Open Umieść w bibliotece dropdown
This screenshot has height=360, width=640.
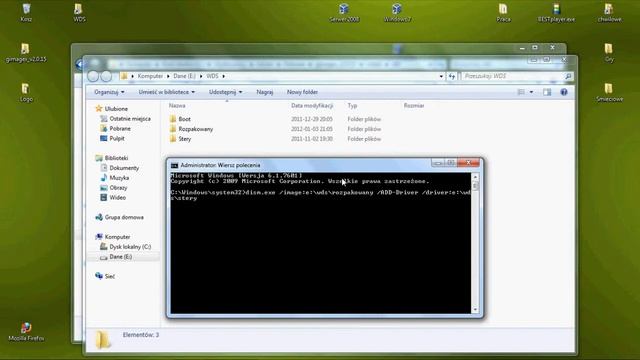tap(167, 92)
